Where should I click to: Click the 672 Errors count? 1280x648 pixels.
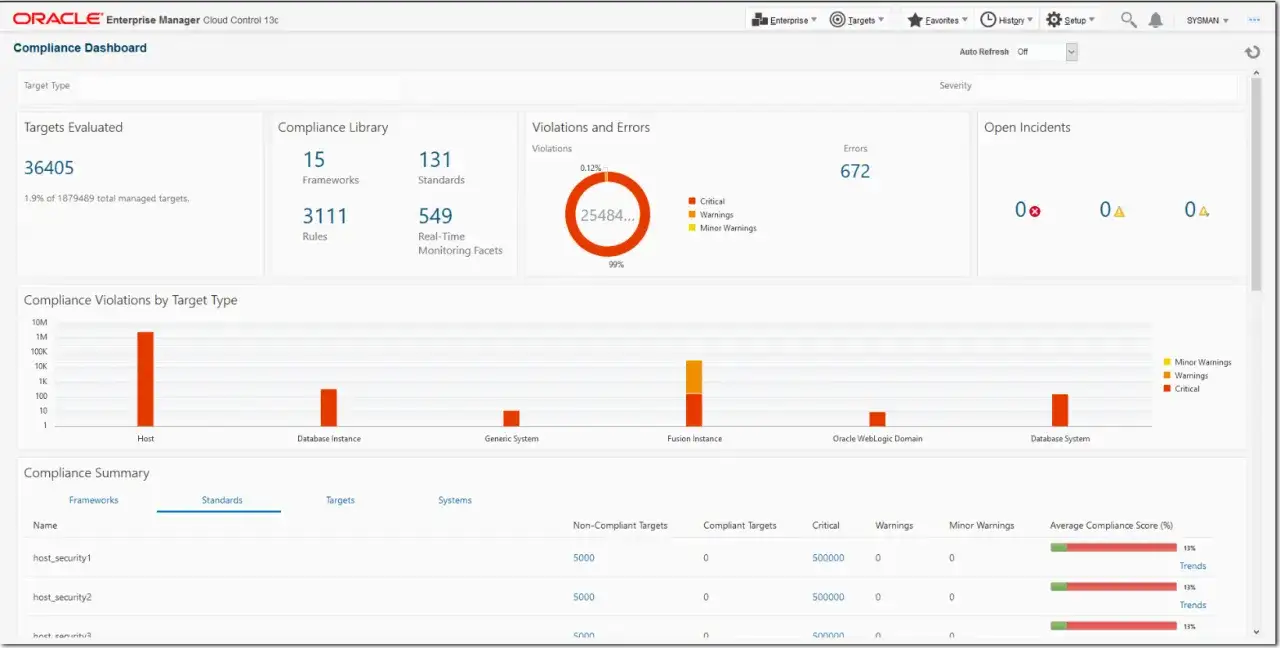[x=855, y=171]
